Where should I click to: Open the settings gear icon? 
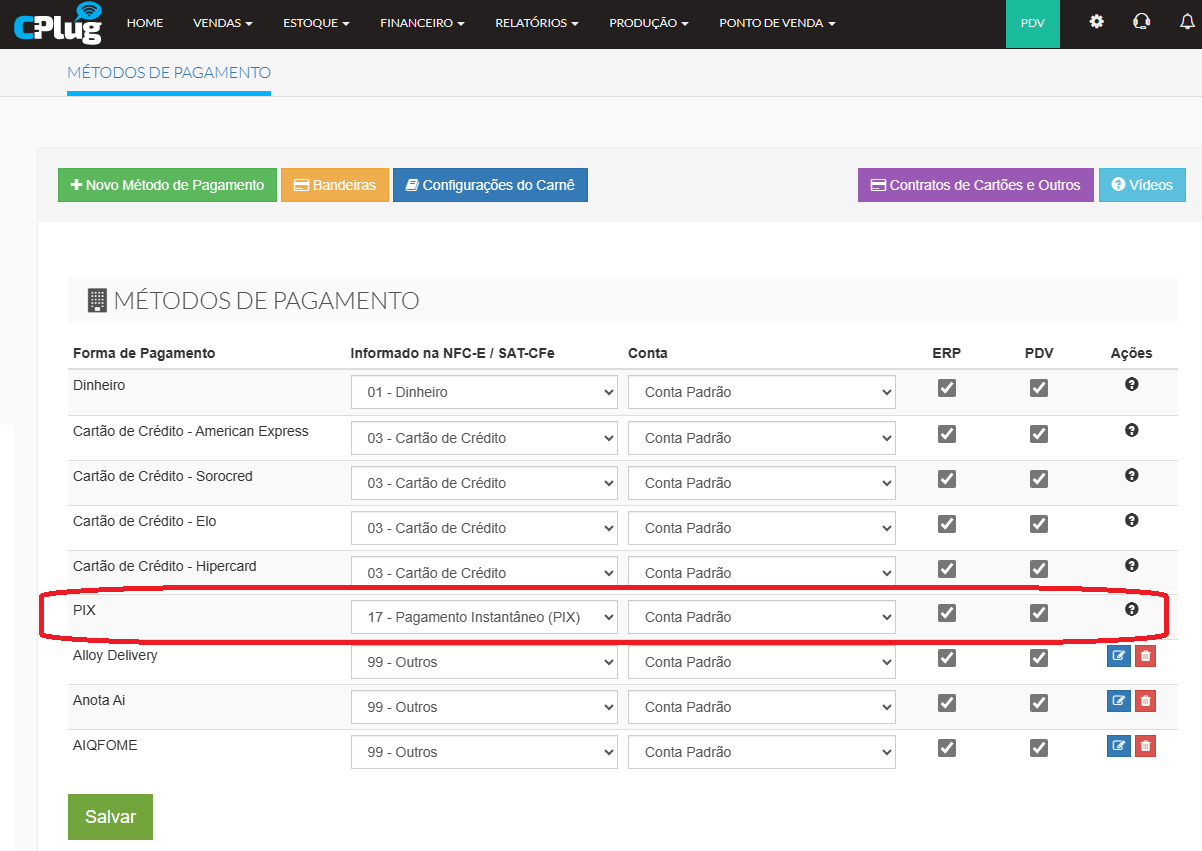click(1097, 21)
